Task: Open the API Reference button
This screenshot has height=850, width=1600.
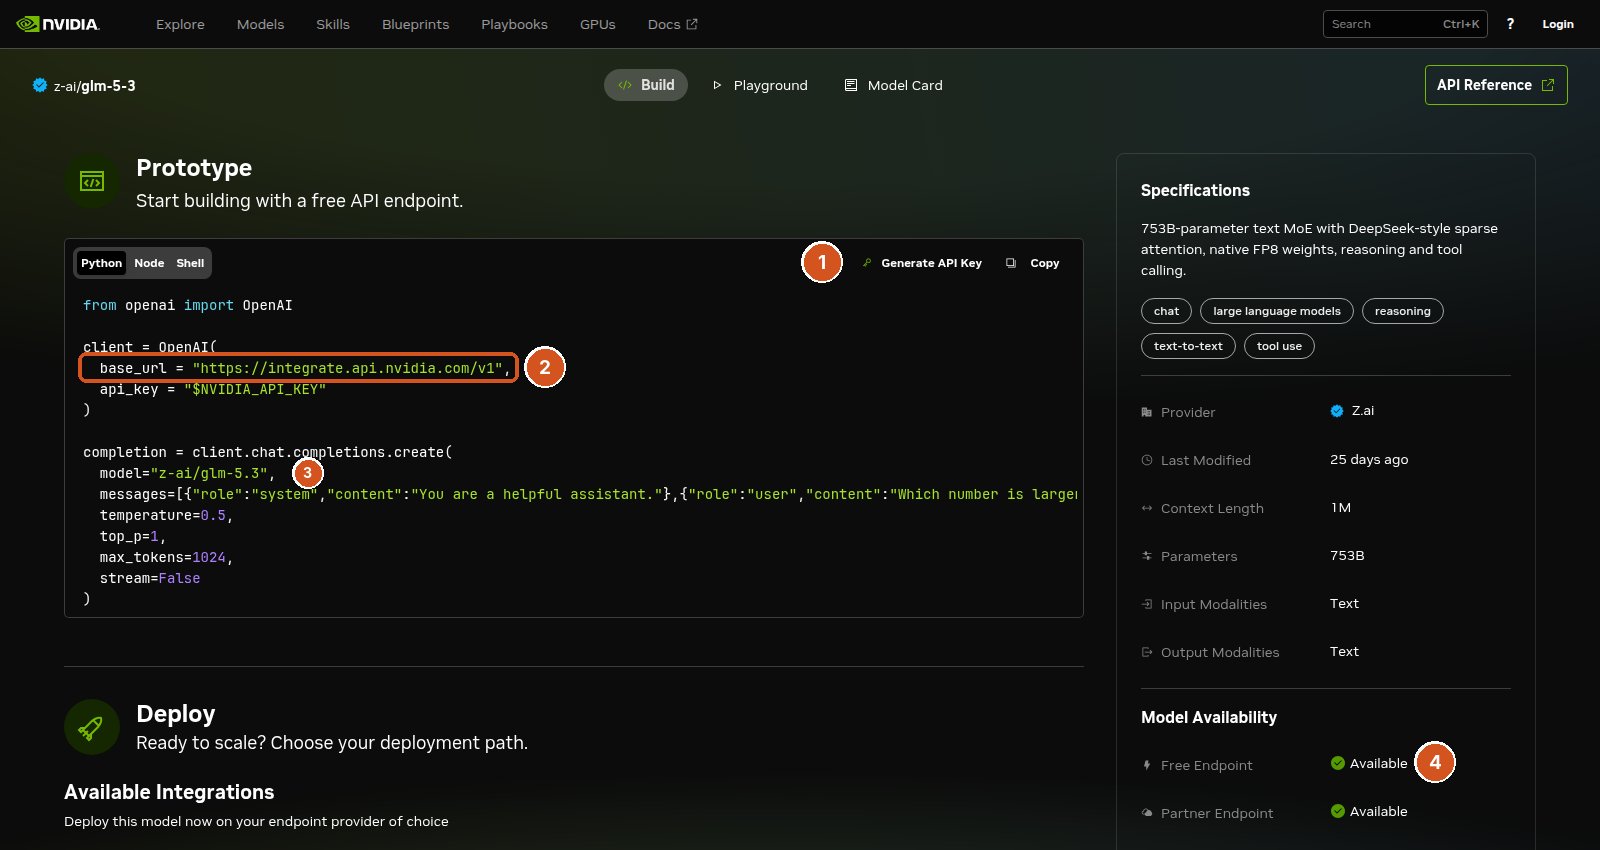Action: pos(1496,85)
